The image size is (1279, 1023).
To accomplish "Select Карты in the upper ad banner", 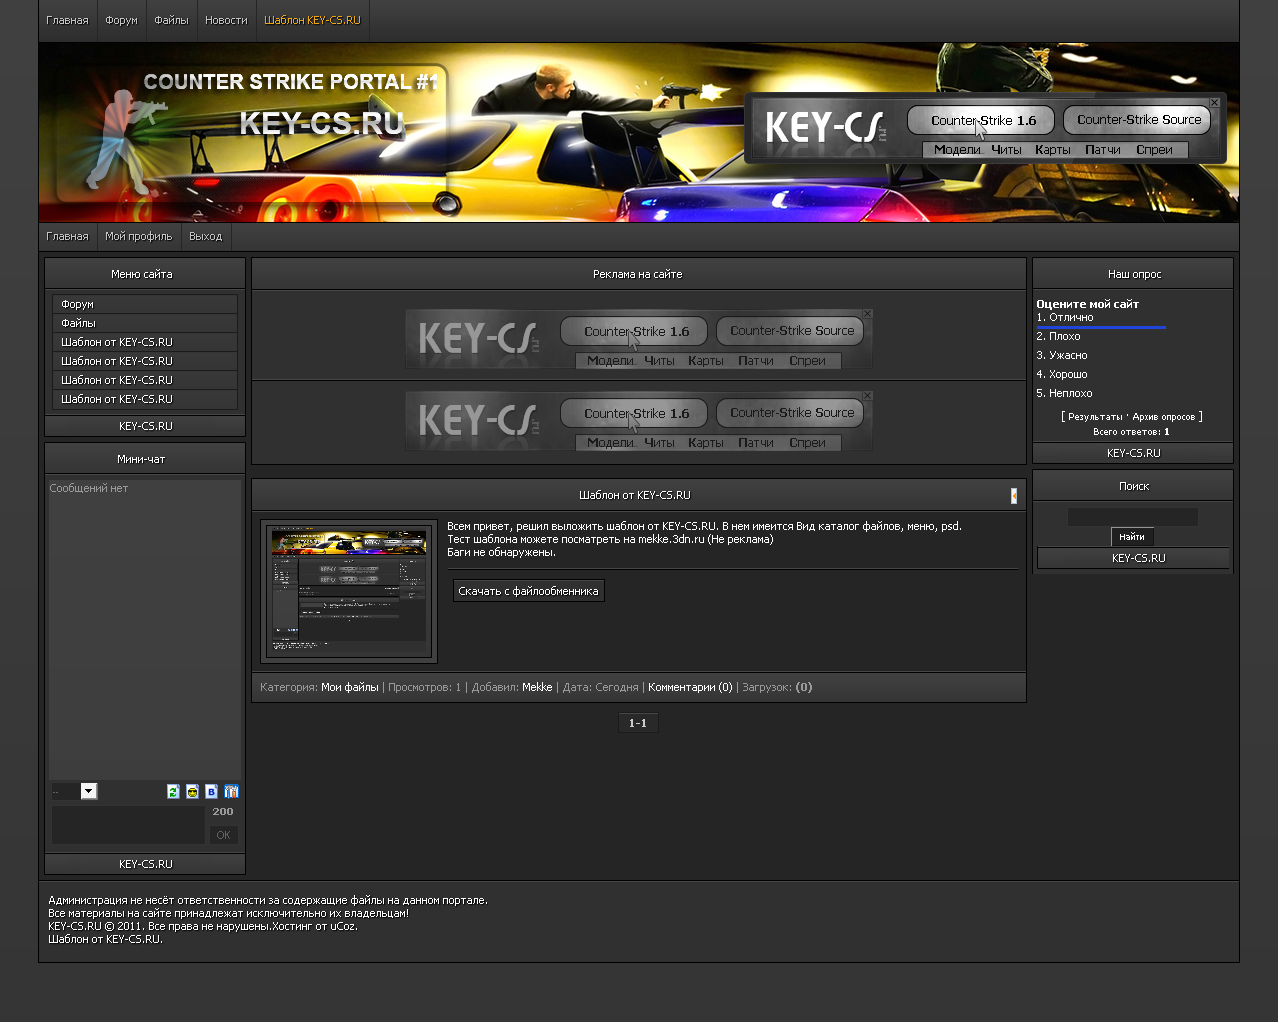I will [705, 361].
